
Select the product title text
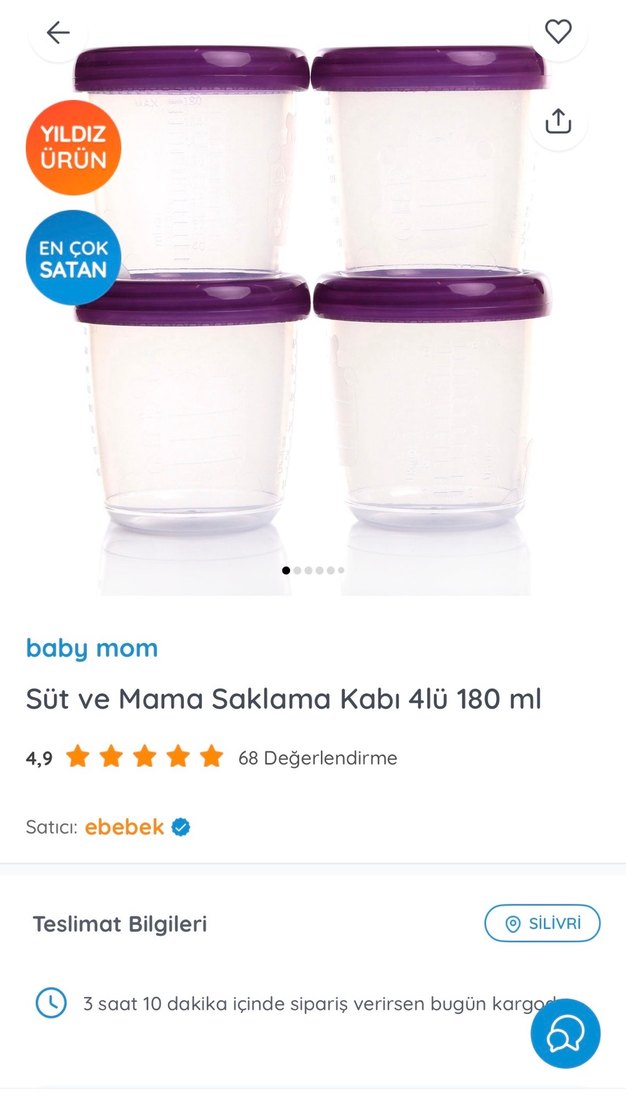click(x=282, y=700)
